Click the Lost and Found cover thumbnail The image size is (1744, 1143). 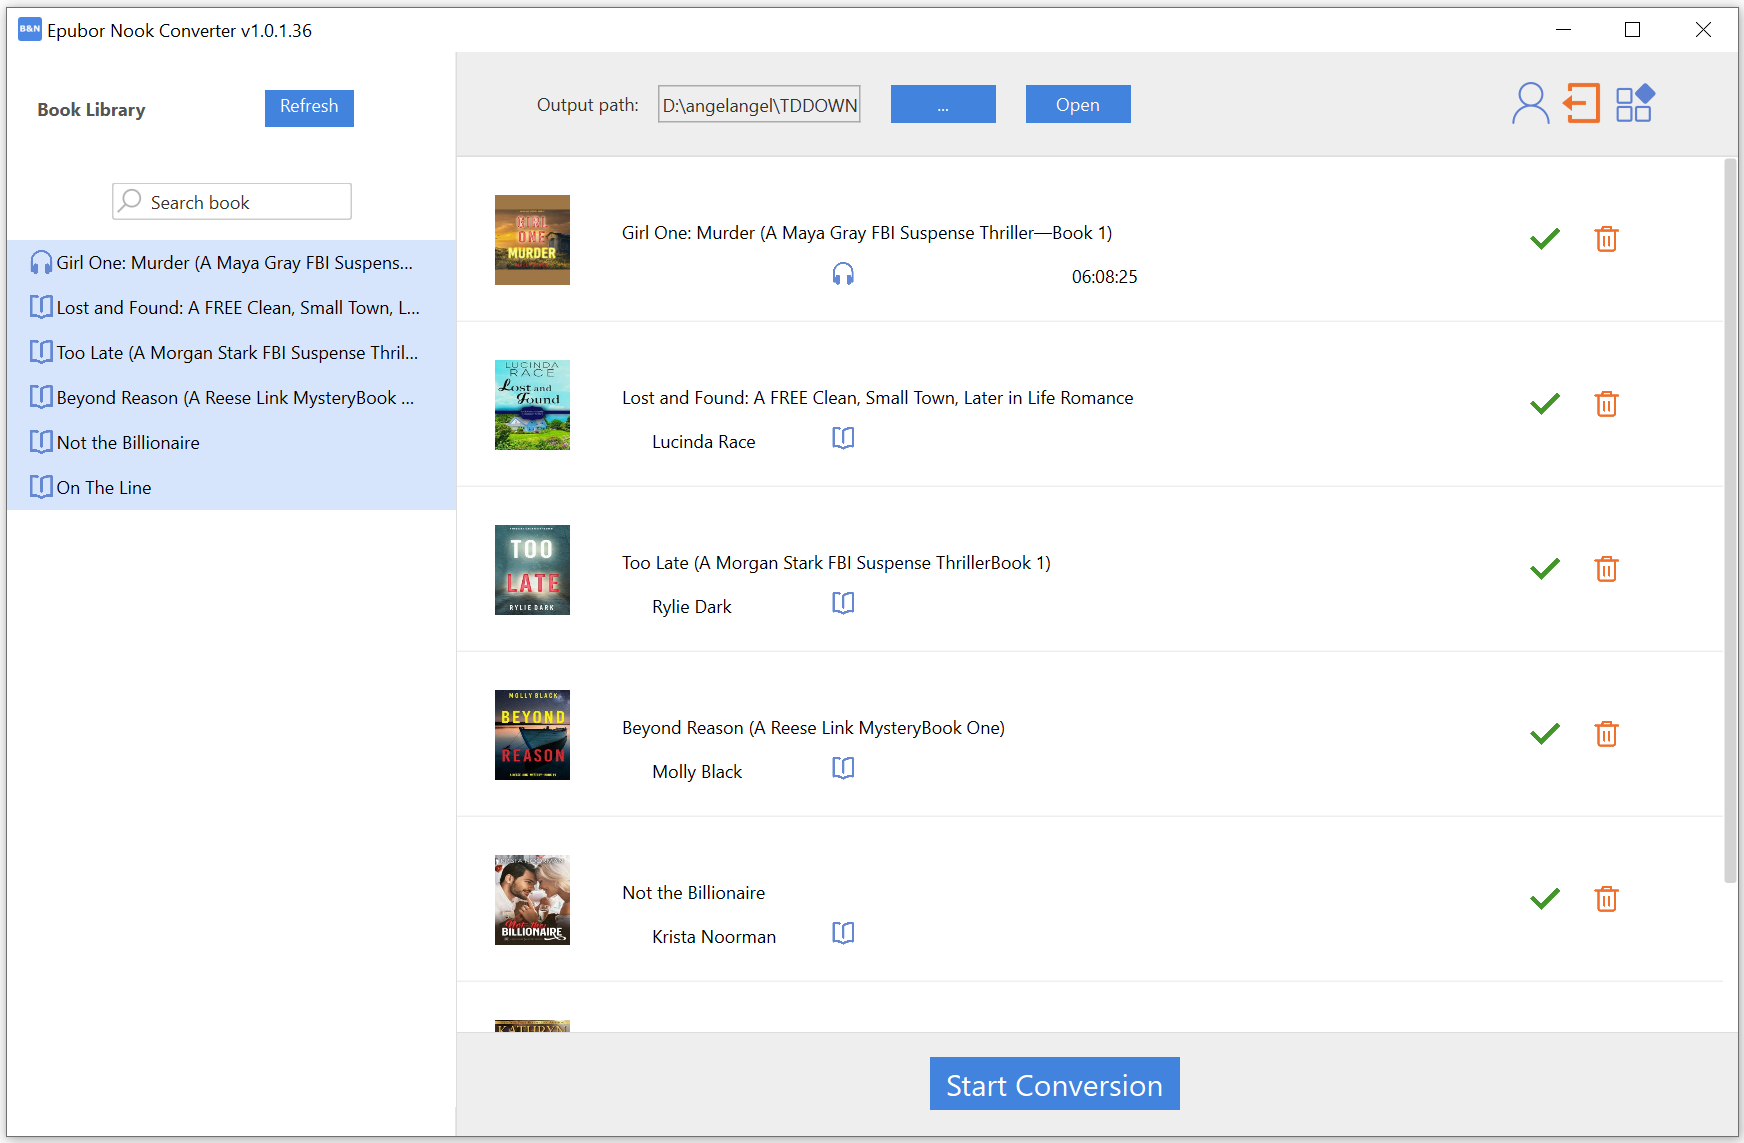[532, 405]
